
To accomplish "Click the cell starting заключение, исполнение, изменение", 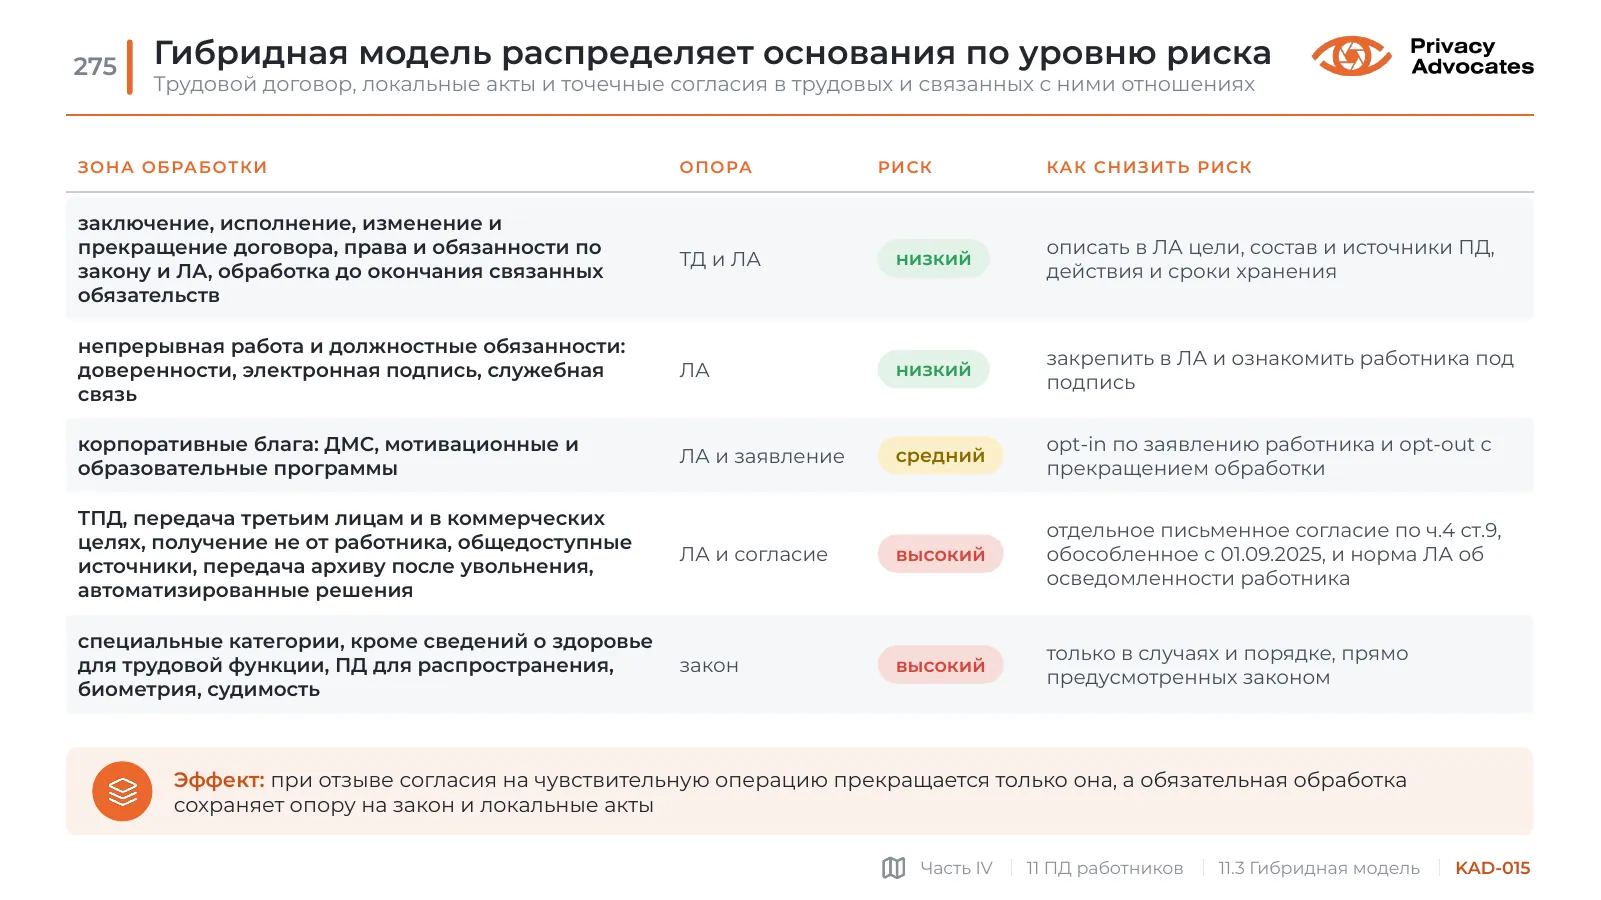I will (x=341, y=259).
